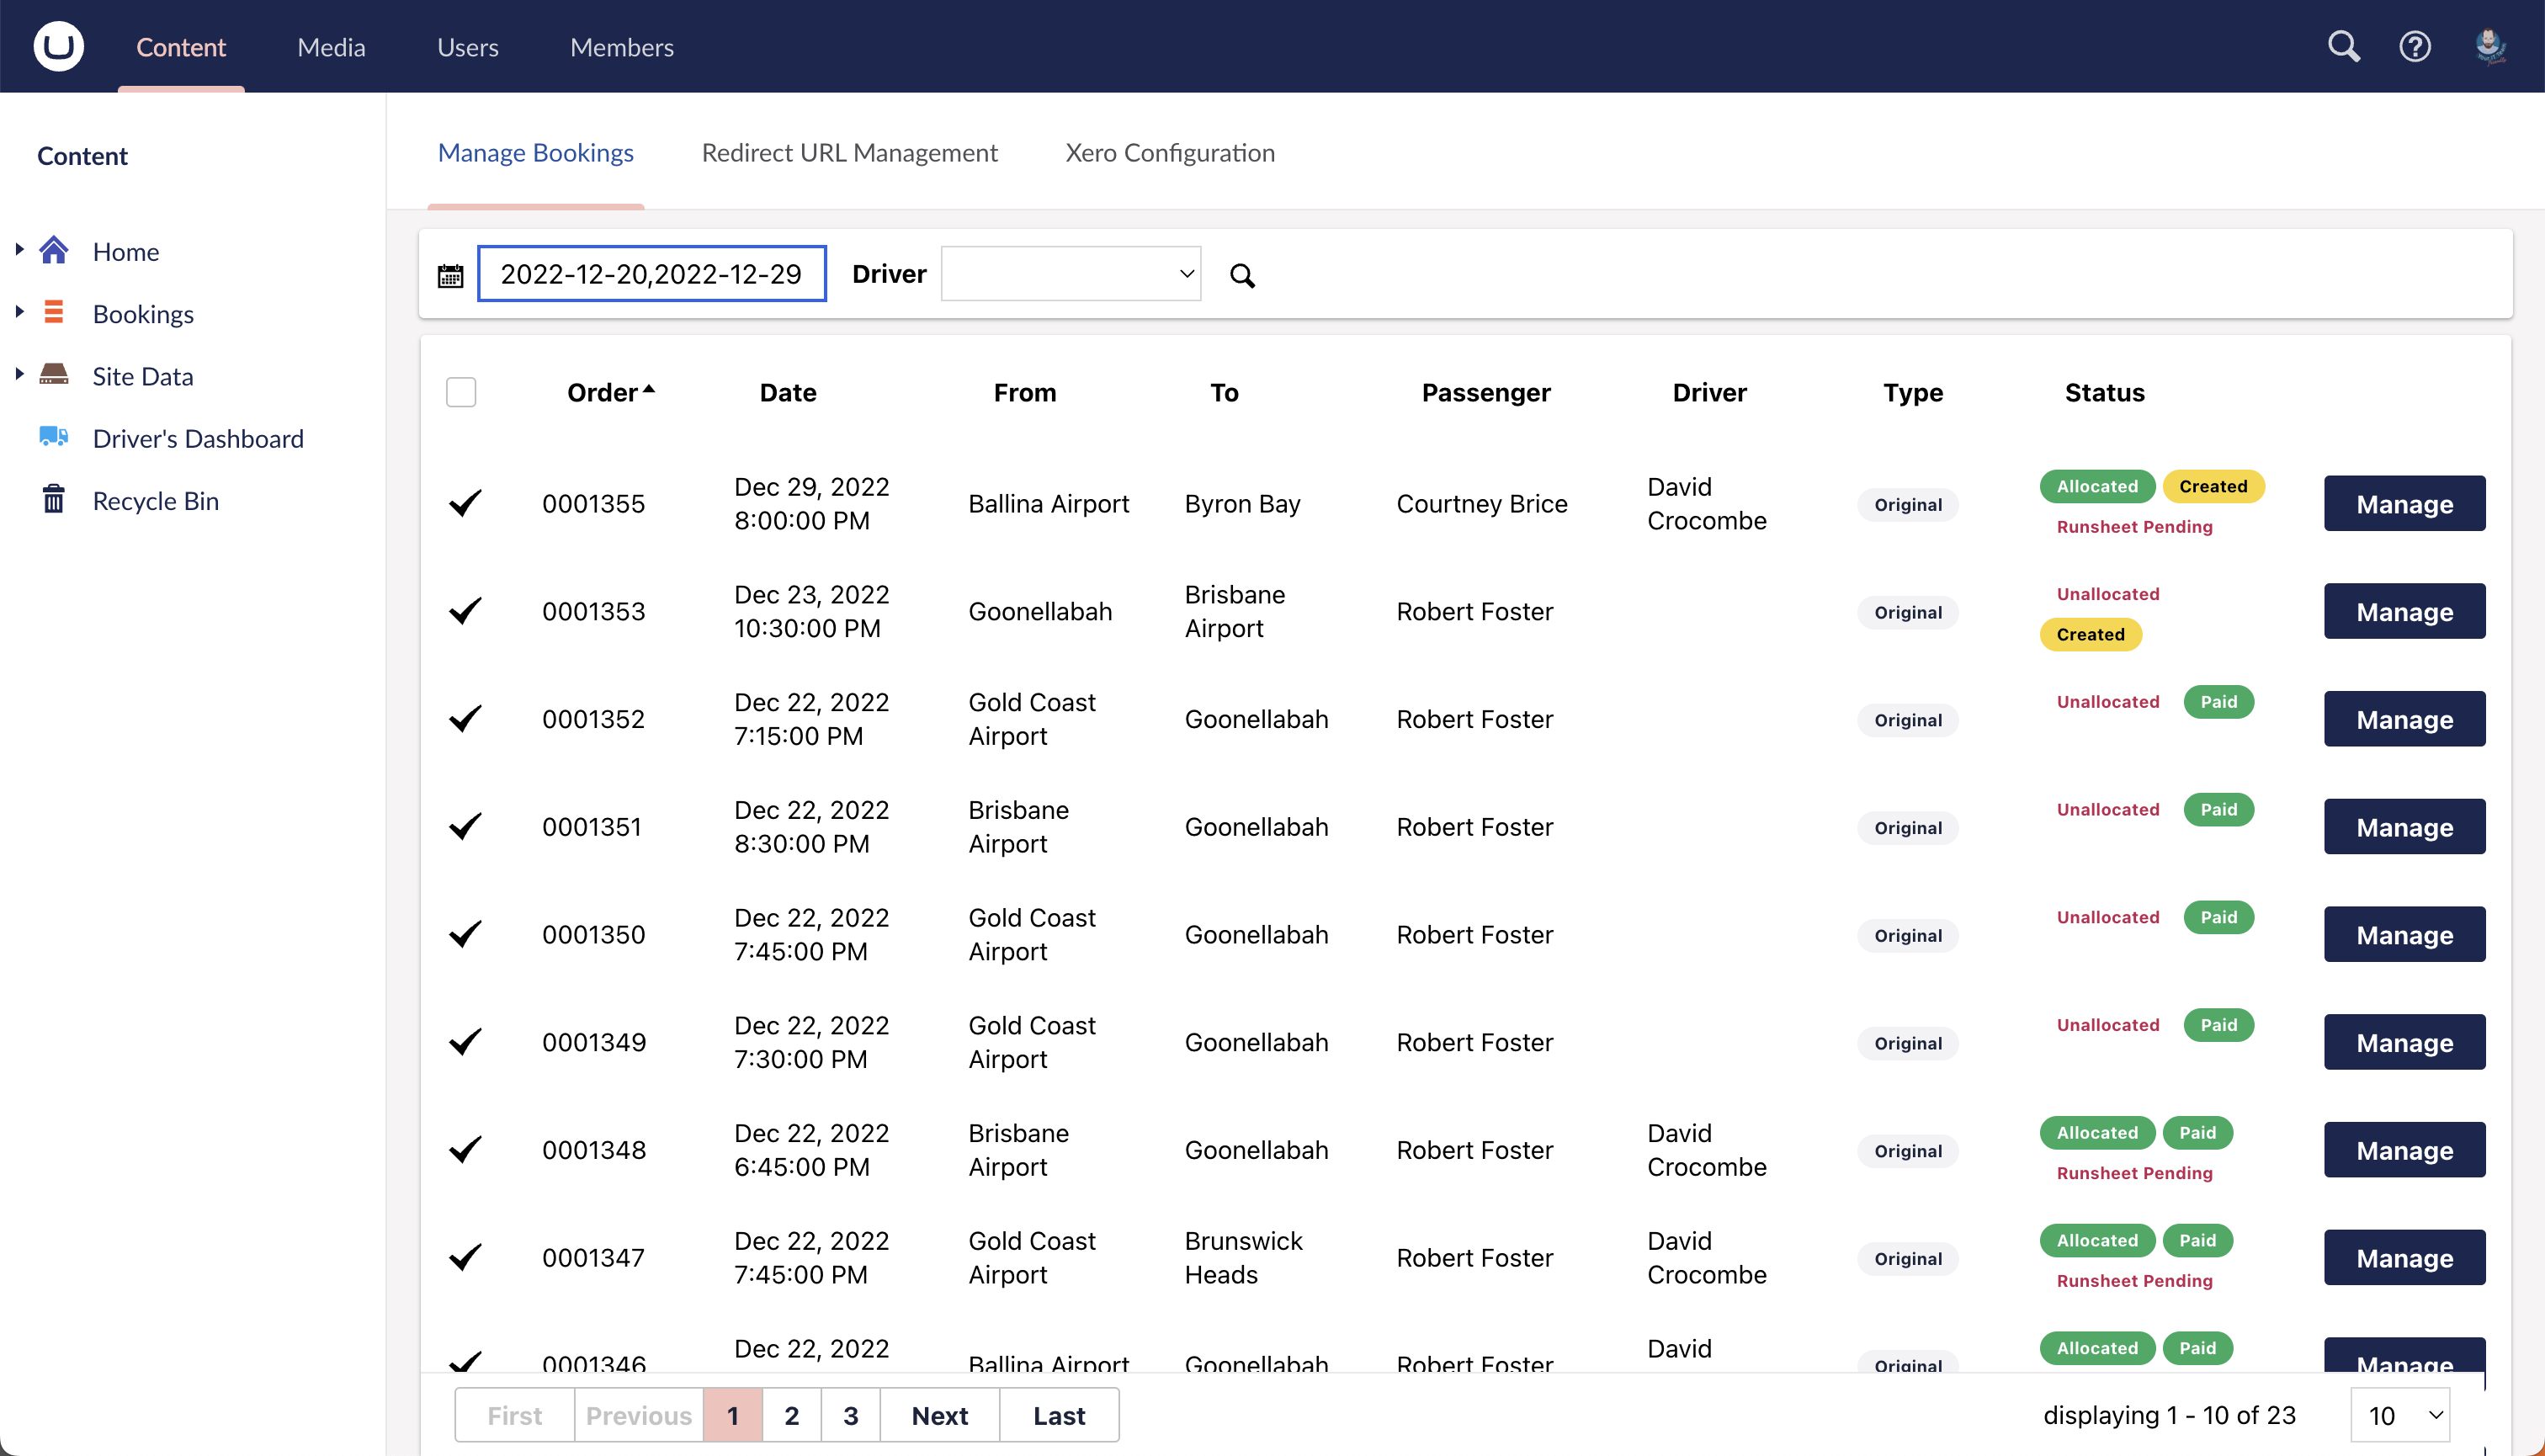2545x1456 pixels.
Task: Toggle checkmark for order 0001350
Action: click(465, 934)
